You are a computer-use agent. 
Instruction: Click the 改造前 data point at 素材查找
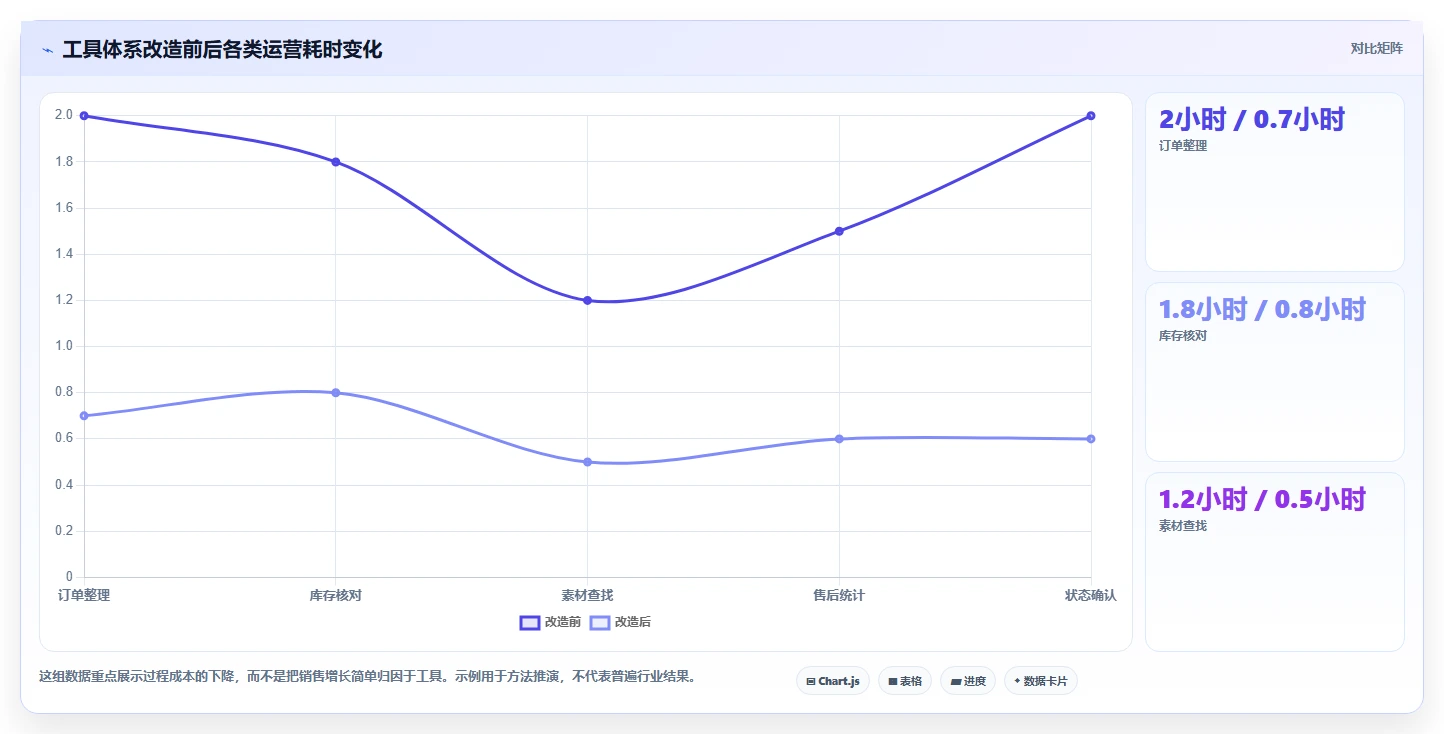tap(587, 300)
